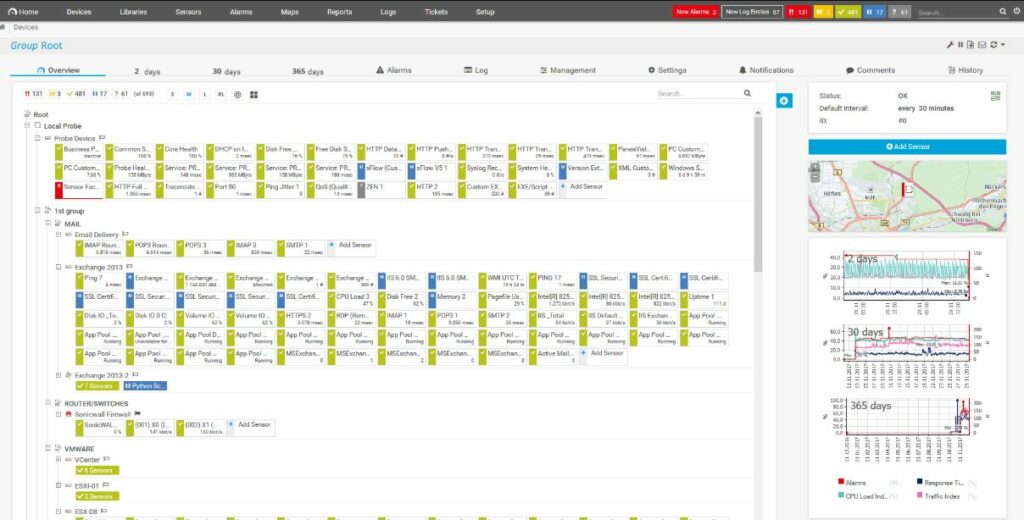Open the History tab
This screenshot has height=520, width=1024.
pos(965,70)
